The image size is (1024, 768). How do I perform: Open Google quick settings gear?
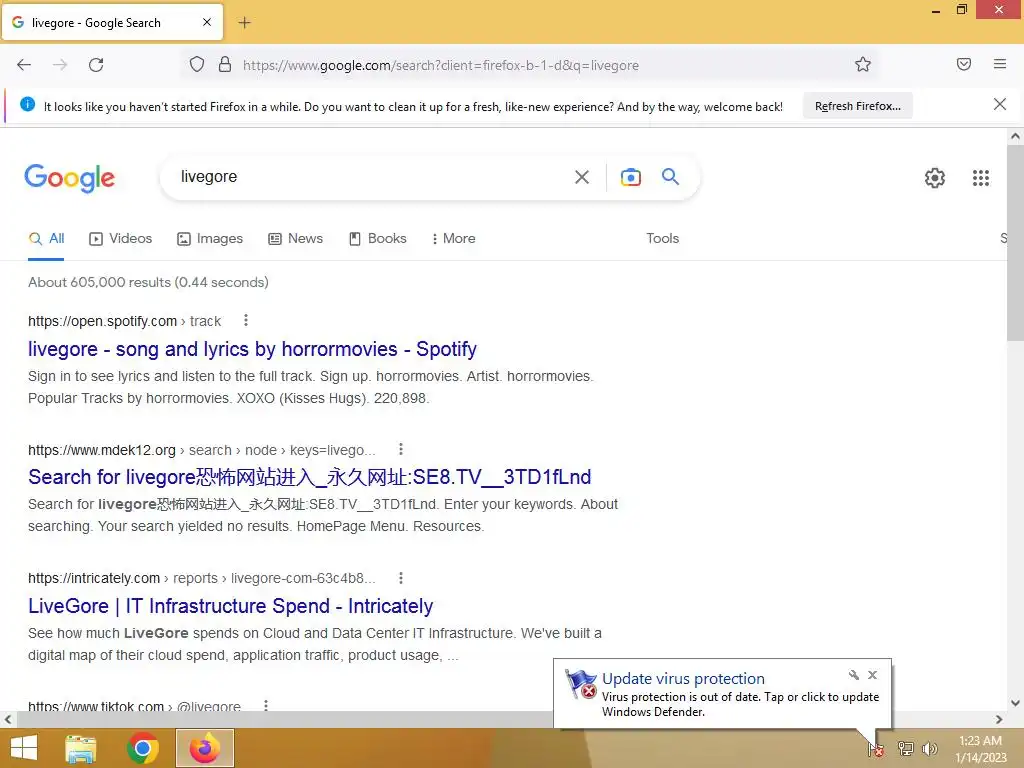(935, 178)
